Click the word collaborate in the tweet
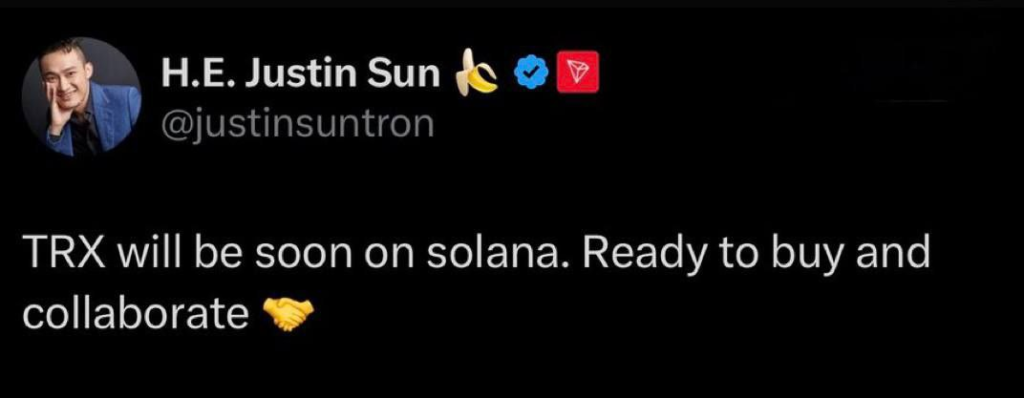Screen dimensions: 1024x398 tap(135, 315)
